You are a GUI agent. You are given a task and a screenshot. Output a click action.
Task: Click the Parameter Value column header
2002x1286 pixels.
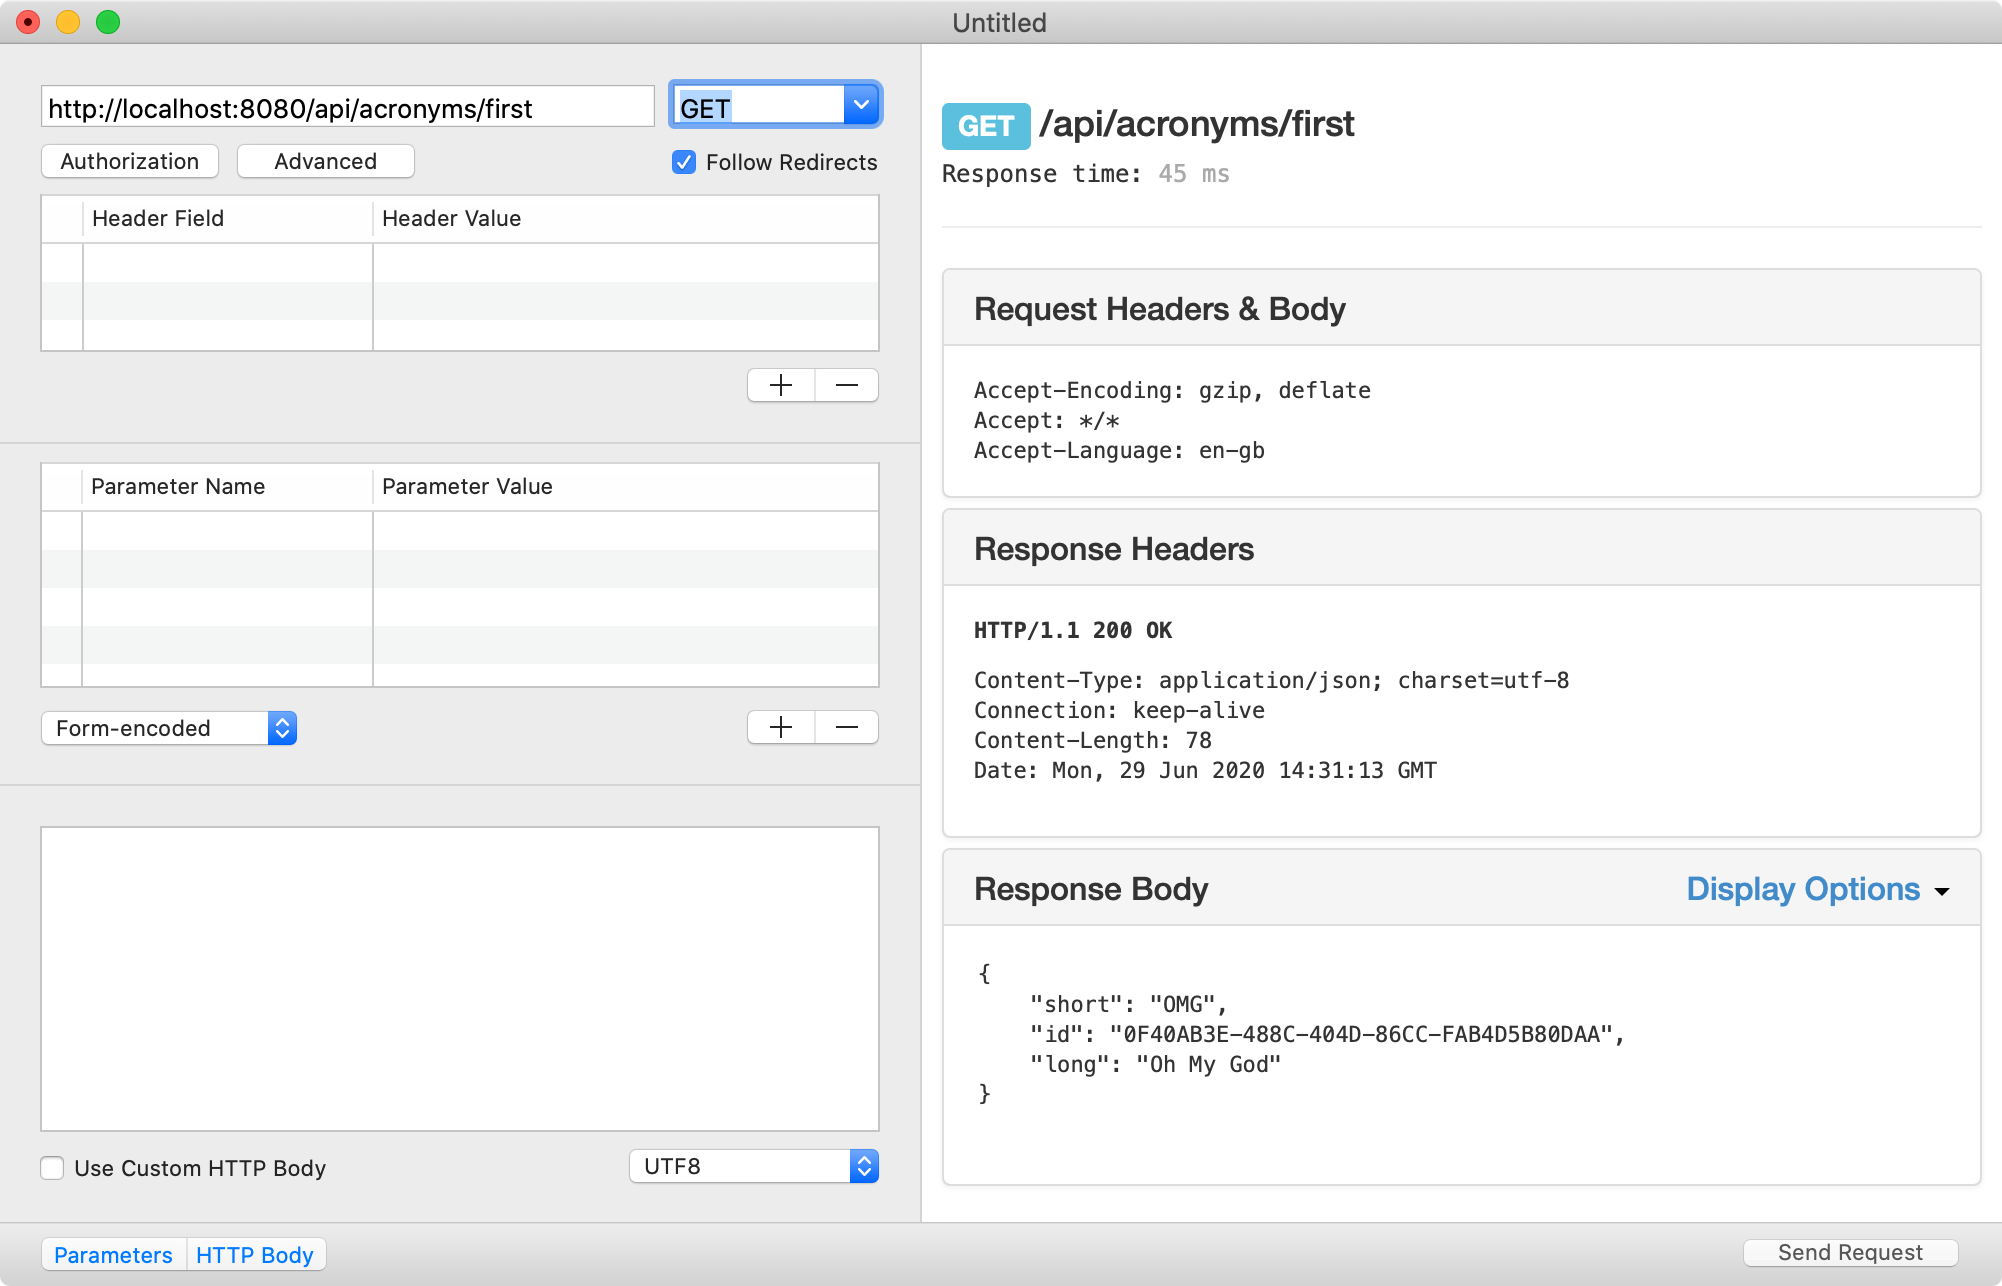(x=626, y=486)
